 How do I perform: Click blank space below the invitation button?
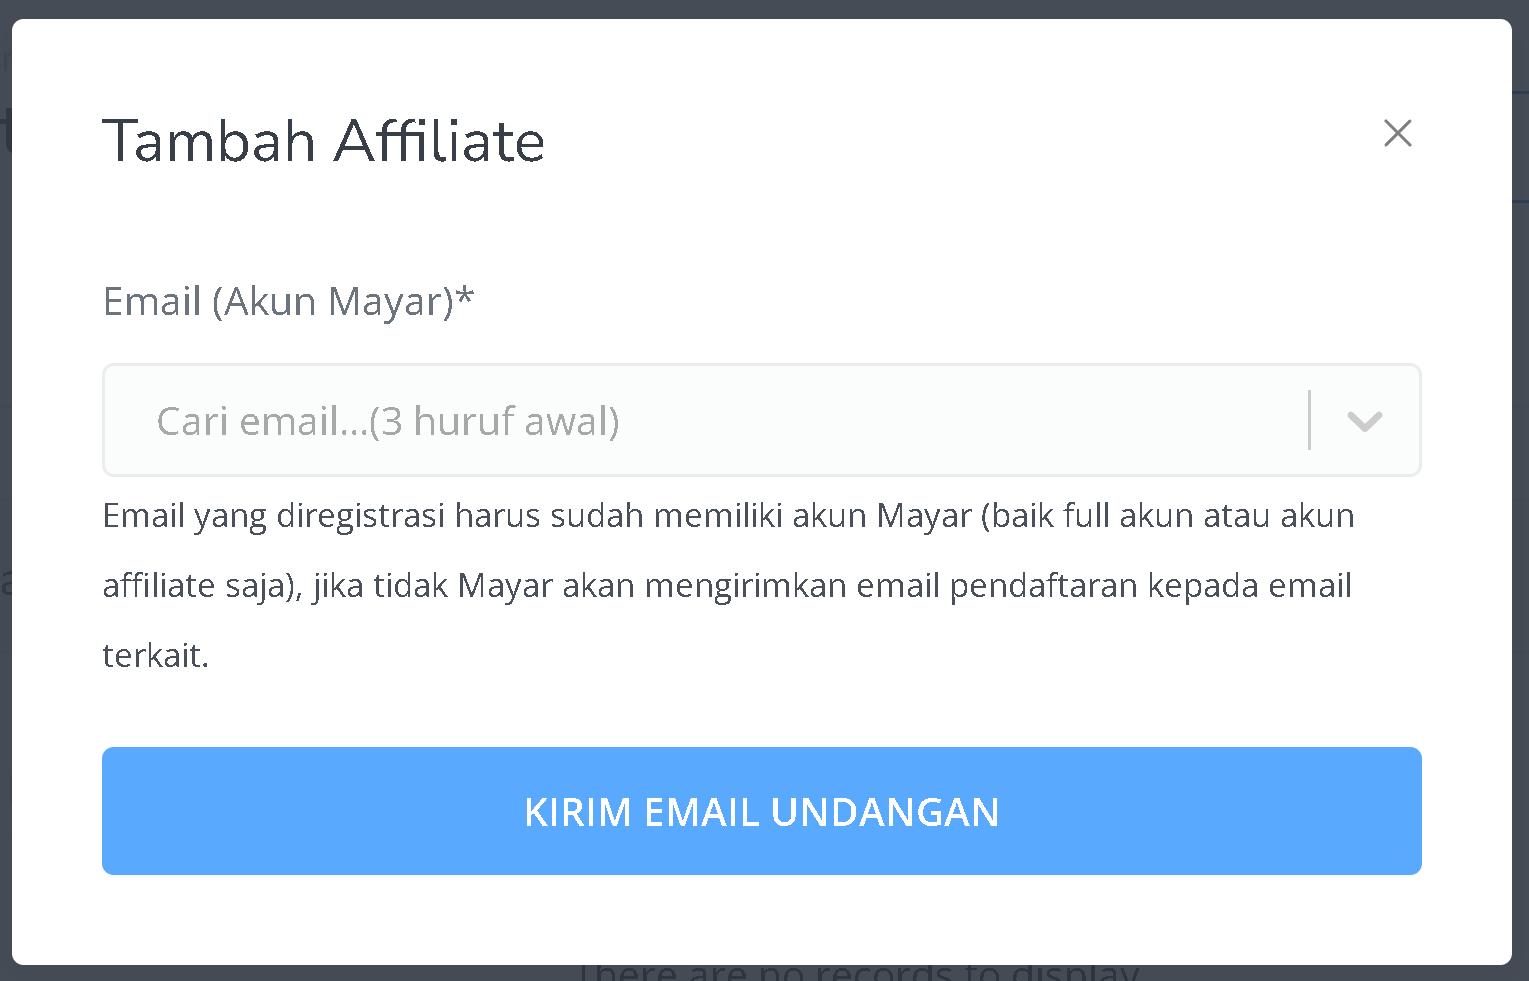761,918
